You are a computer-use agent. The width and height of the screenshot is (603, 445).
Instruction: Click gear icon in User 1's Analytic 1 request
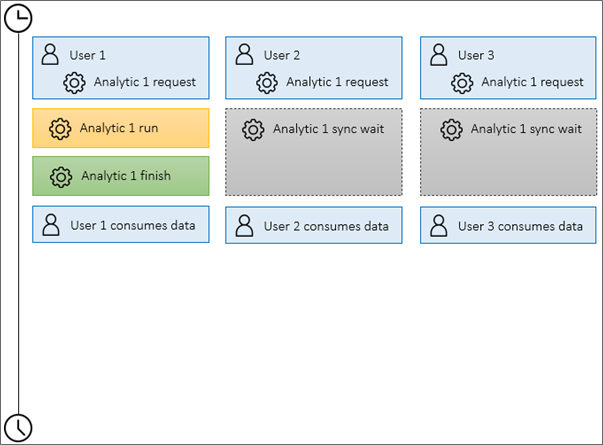point(75,83)
